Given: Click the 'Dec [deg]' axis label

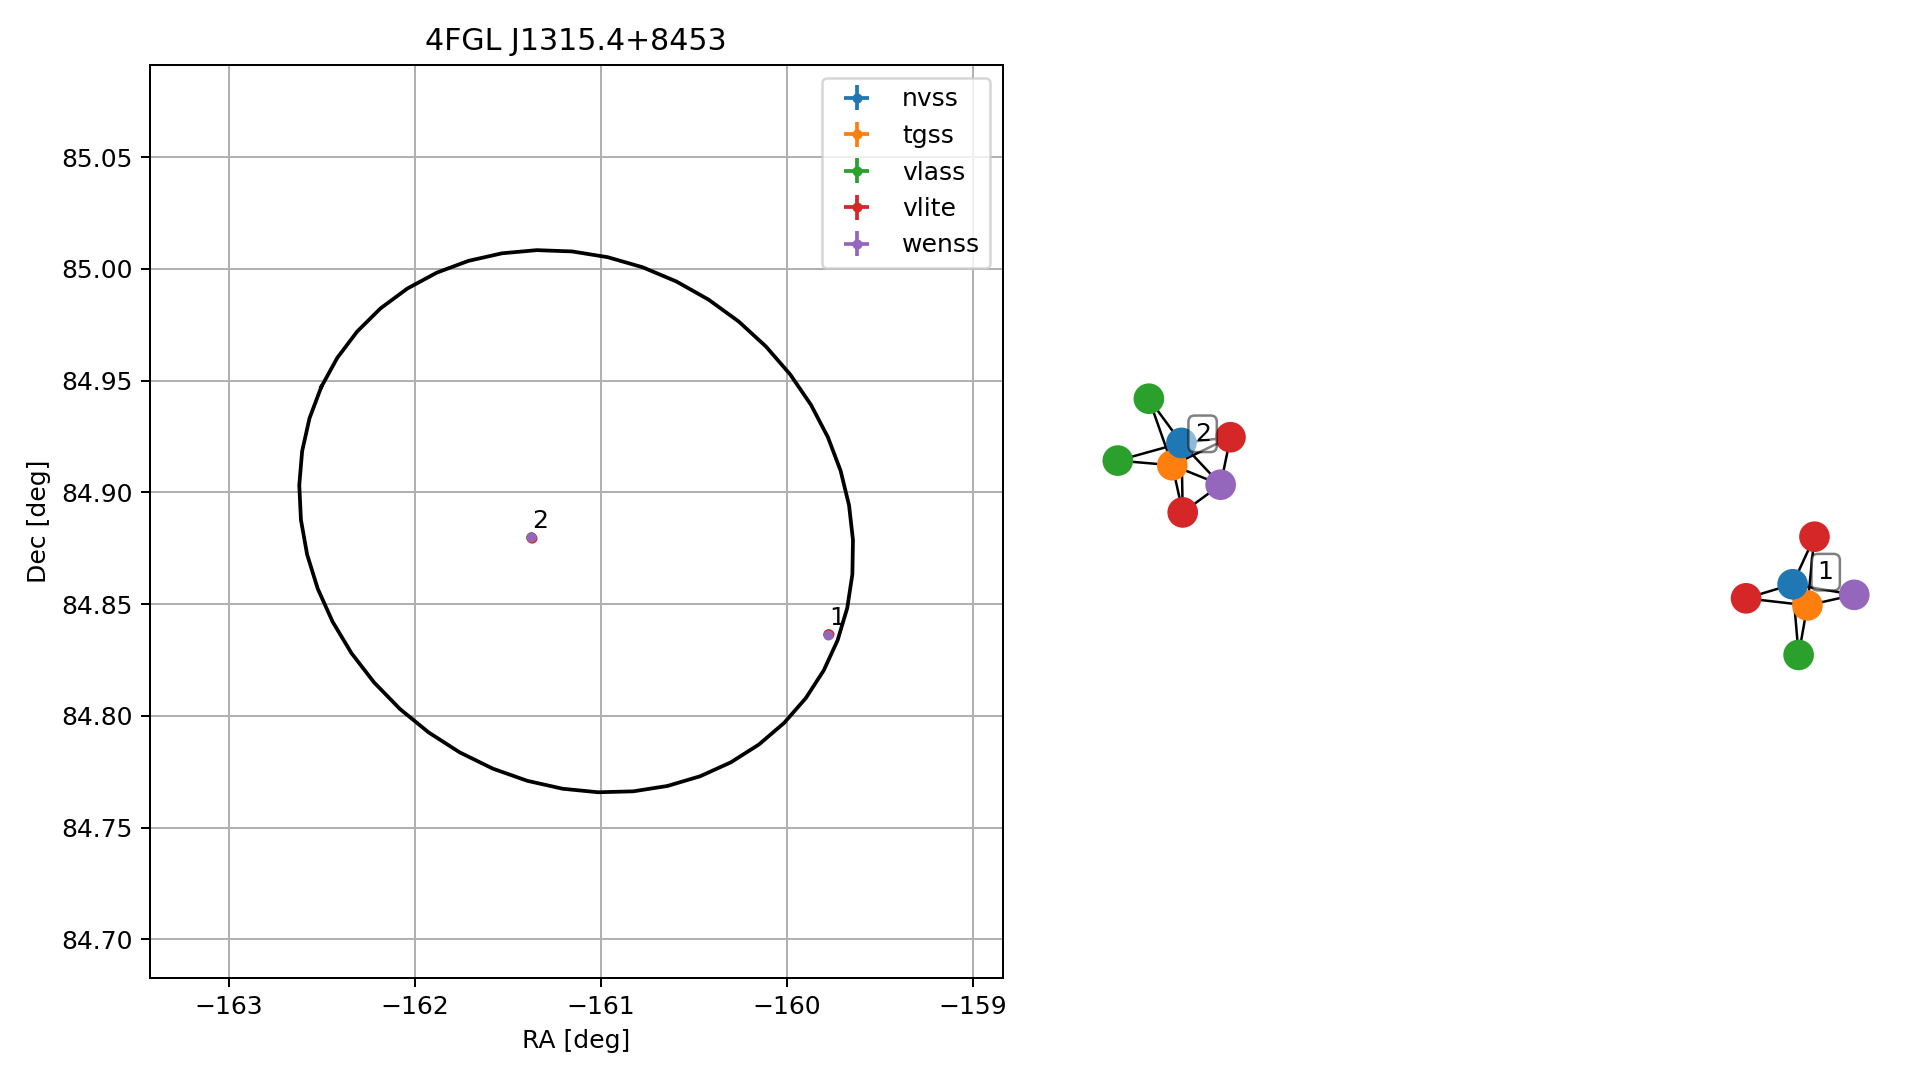Looking at the screenshot, I should (37, 522).
